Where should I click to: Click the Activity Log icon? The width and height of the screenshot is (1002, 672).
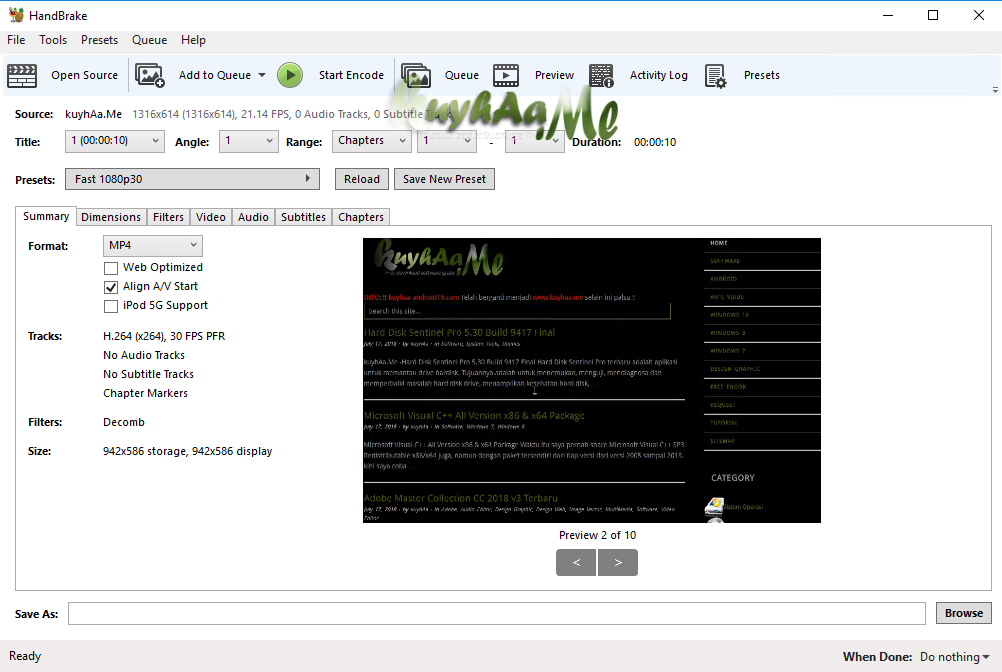[601, 75]
